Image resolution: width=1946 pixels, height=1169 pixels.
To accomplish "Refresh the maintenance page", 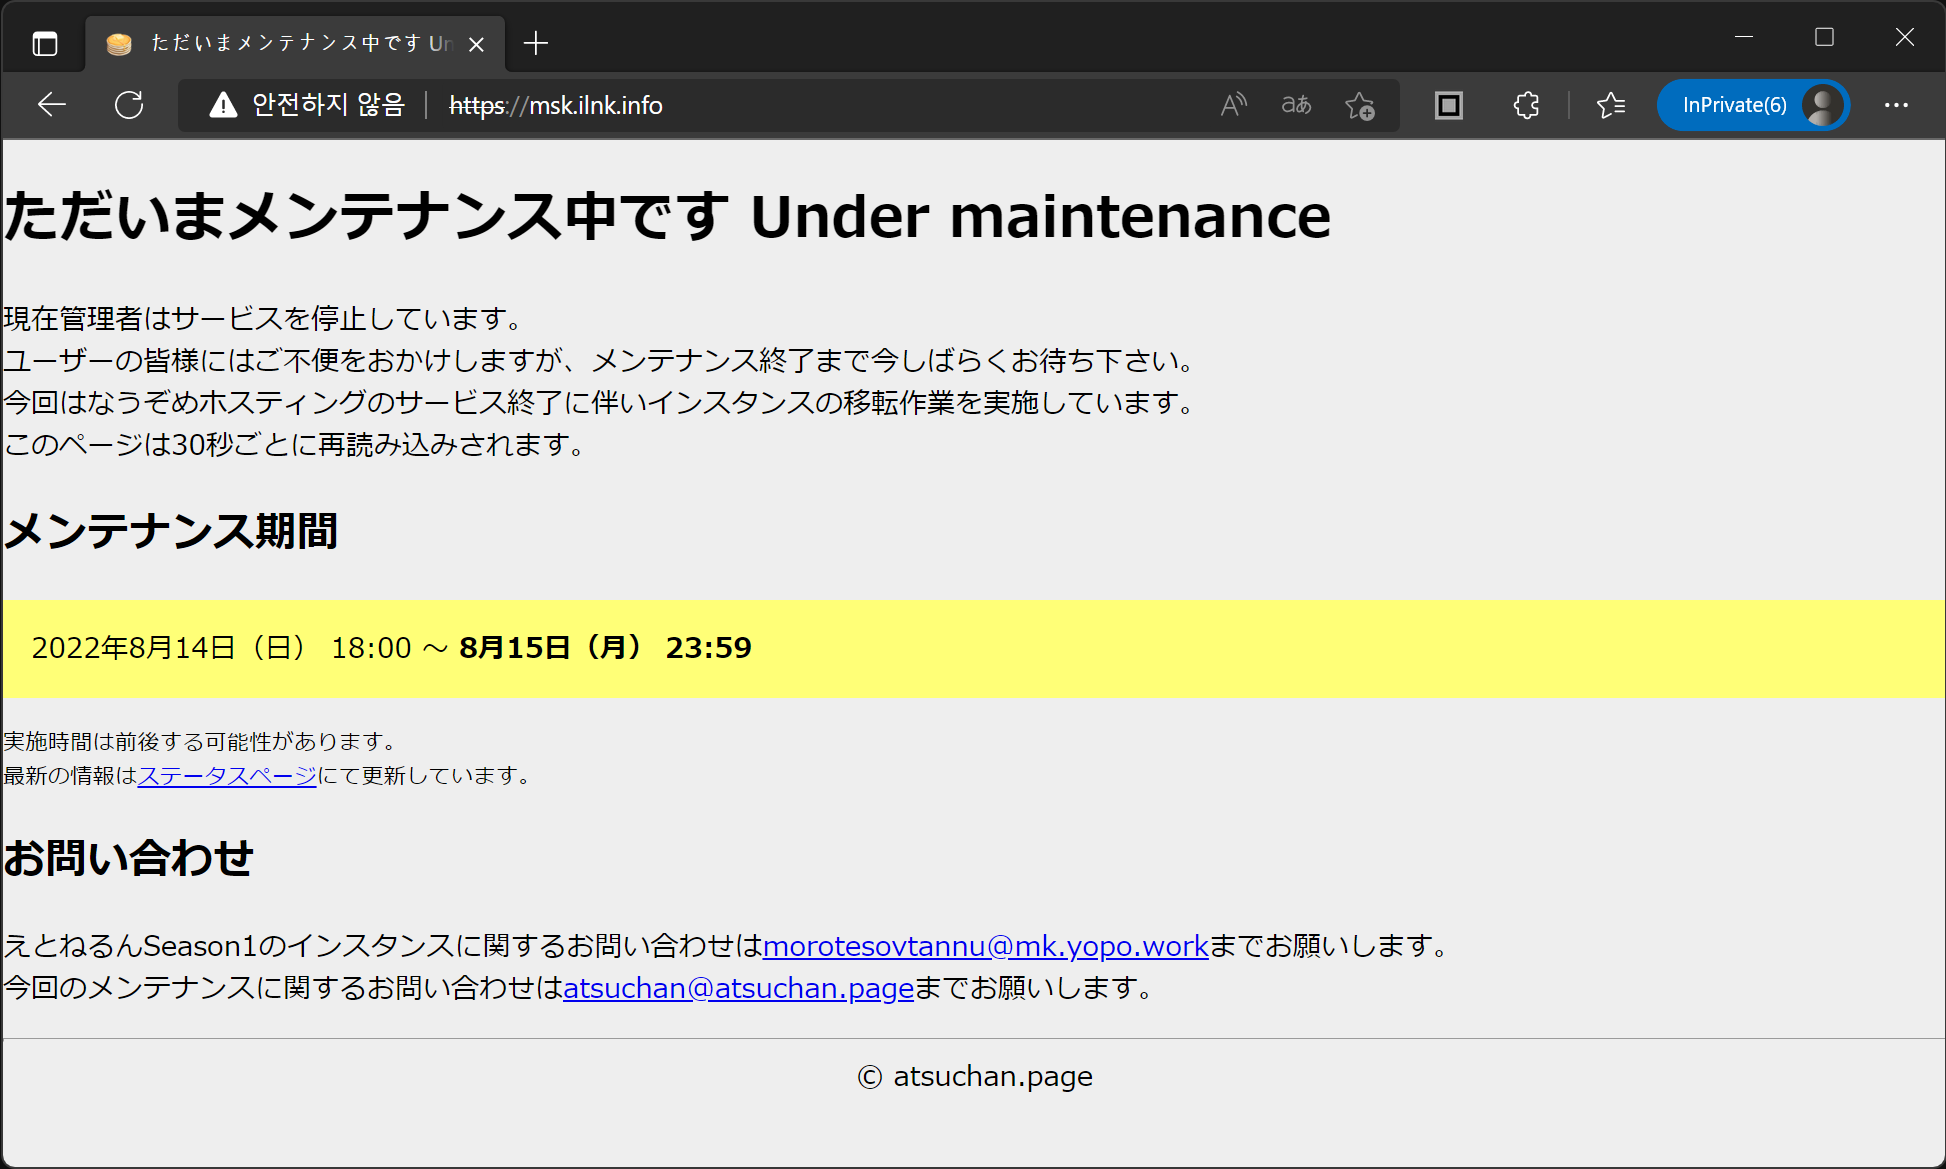I will [x=129, y=105].
